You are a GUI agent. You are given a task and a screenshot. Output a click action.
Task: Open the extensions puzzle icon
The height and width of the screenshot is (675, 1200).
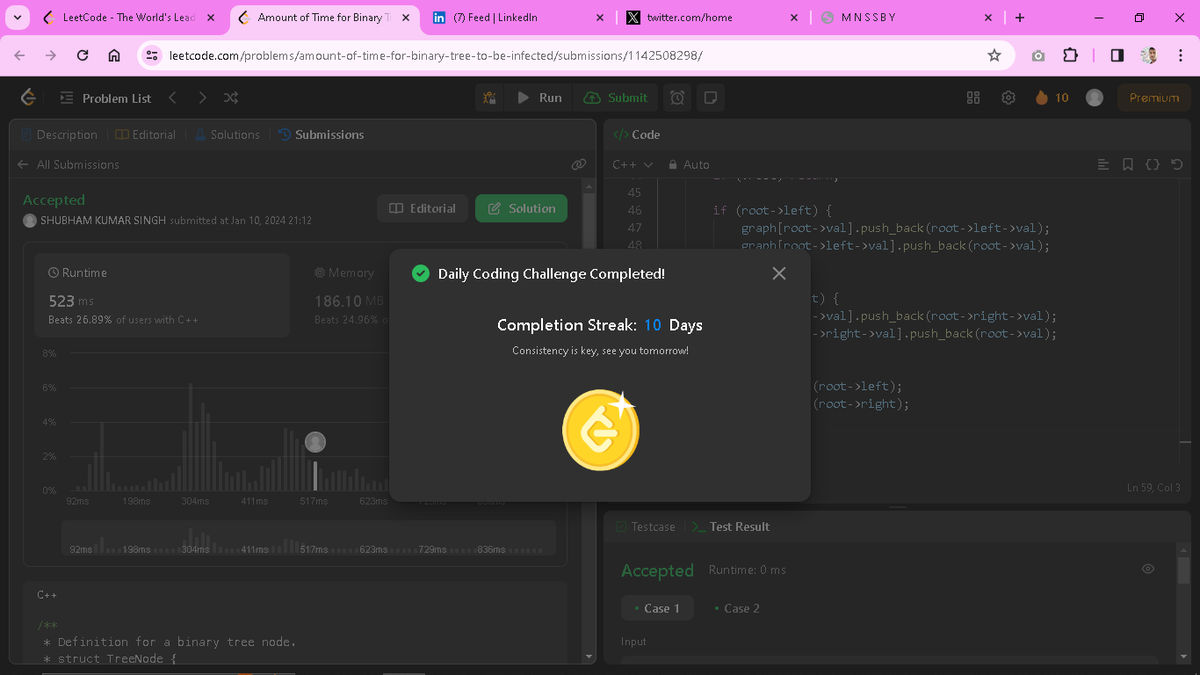pyautogui.click(x=1069, y=56)
